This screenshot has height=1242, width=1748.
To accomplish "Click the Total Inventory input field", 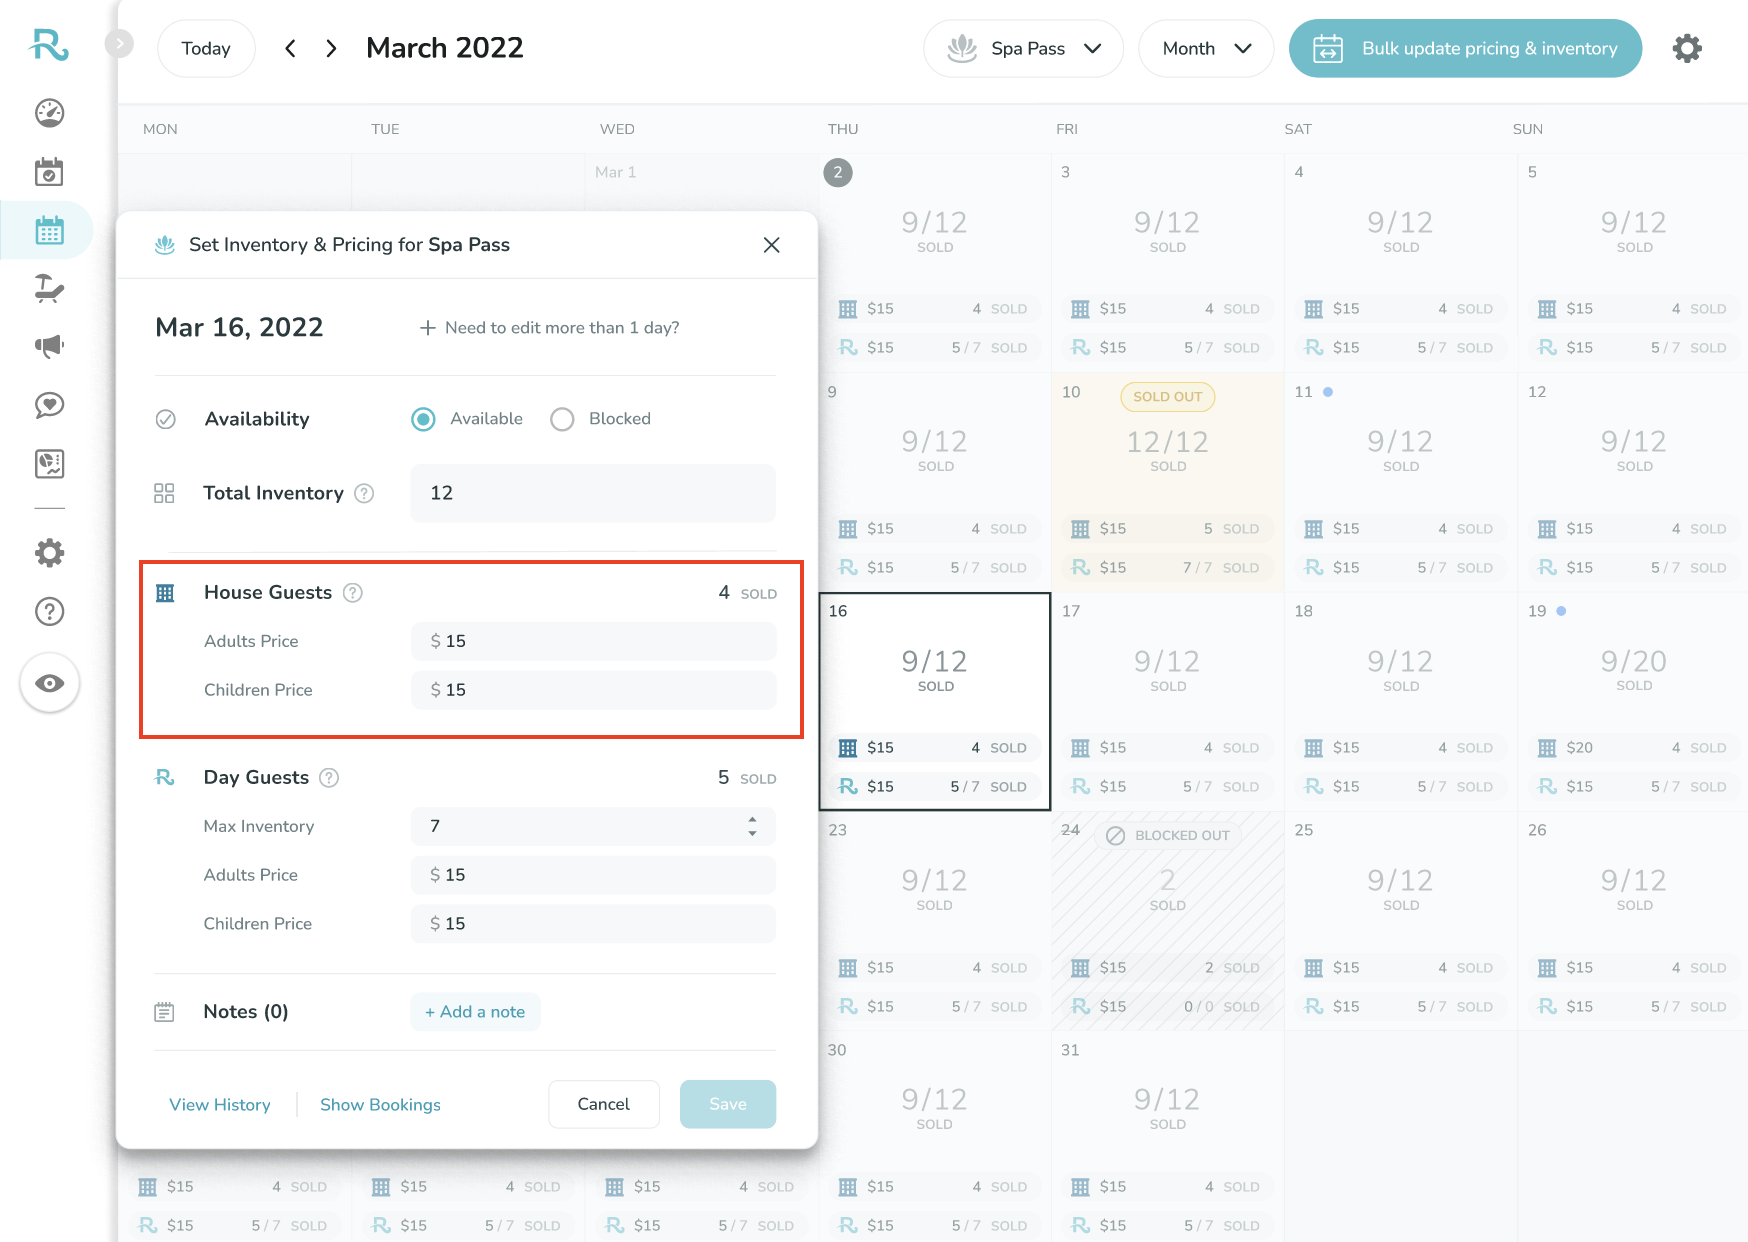I will pos(593,493).
